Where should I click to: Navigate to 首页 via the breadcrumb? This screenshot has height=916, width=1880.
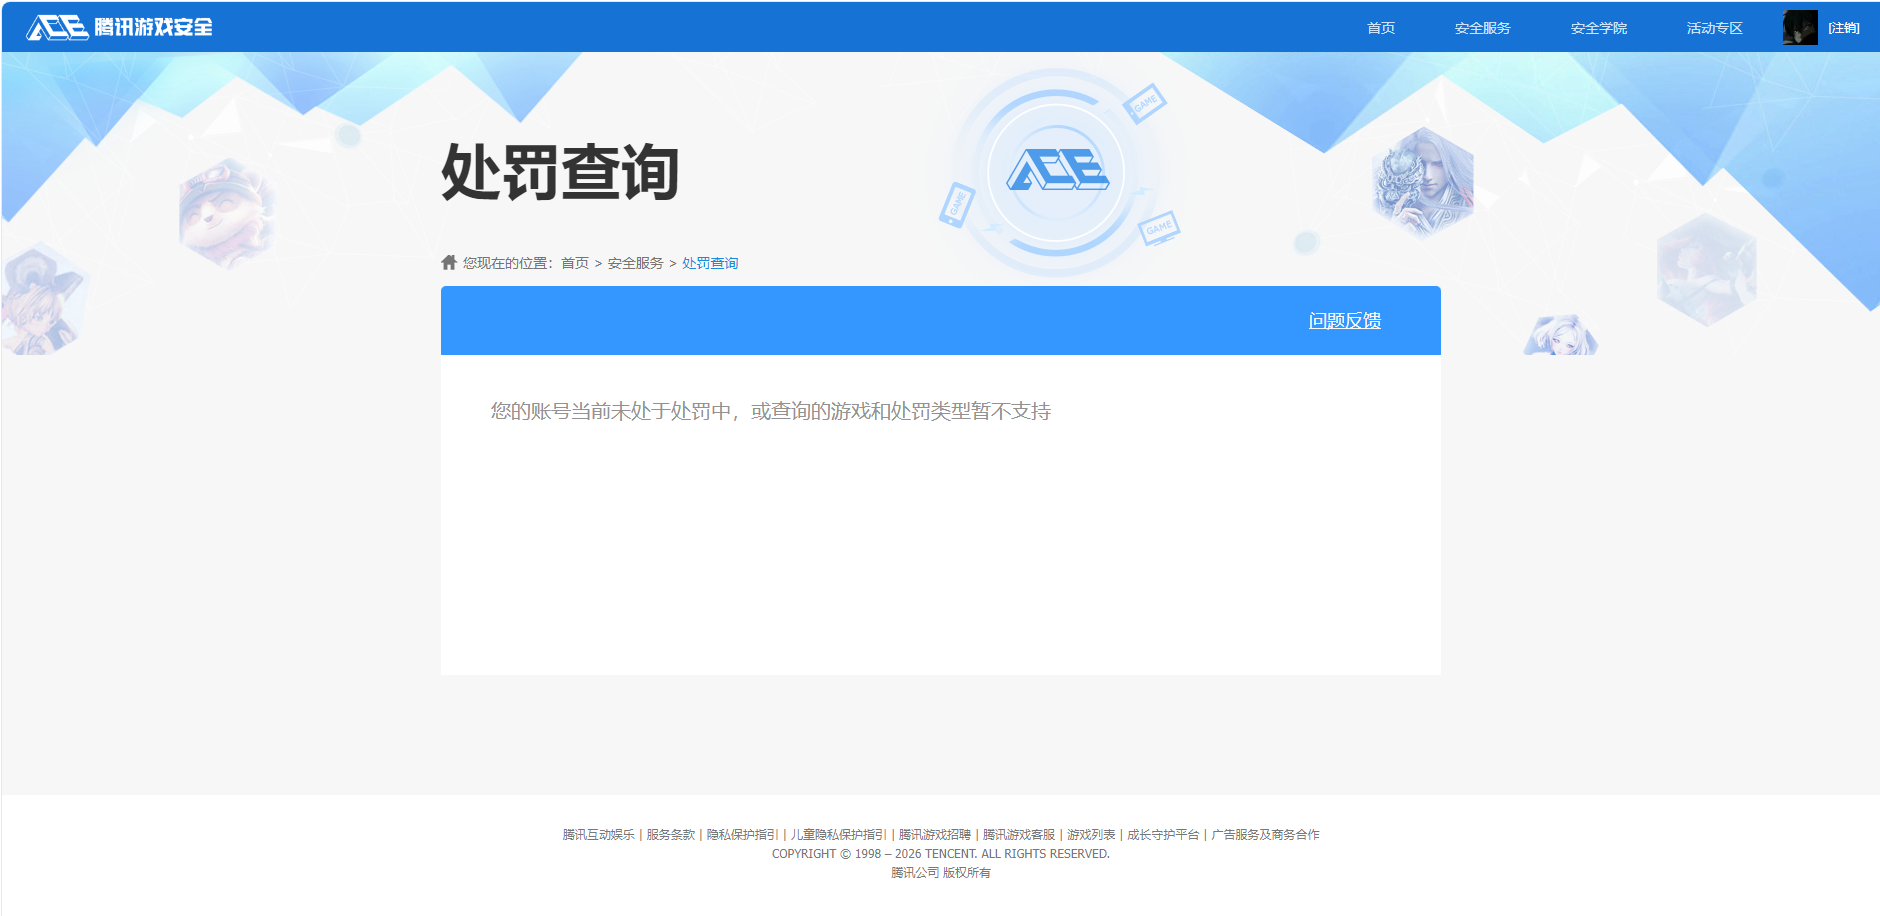(x=573, y=262)
